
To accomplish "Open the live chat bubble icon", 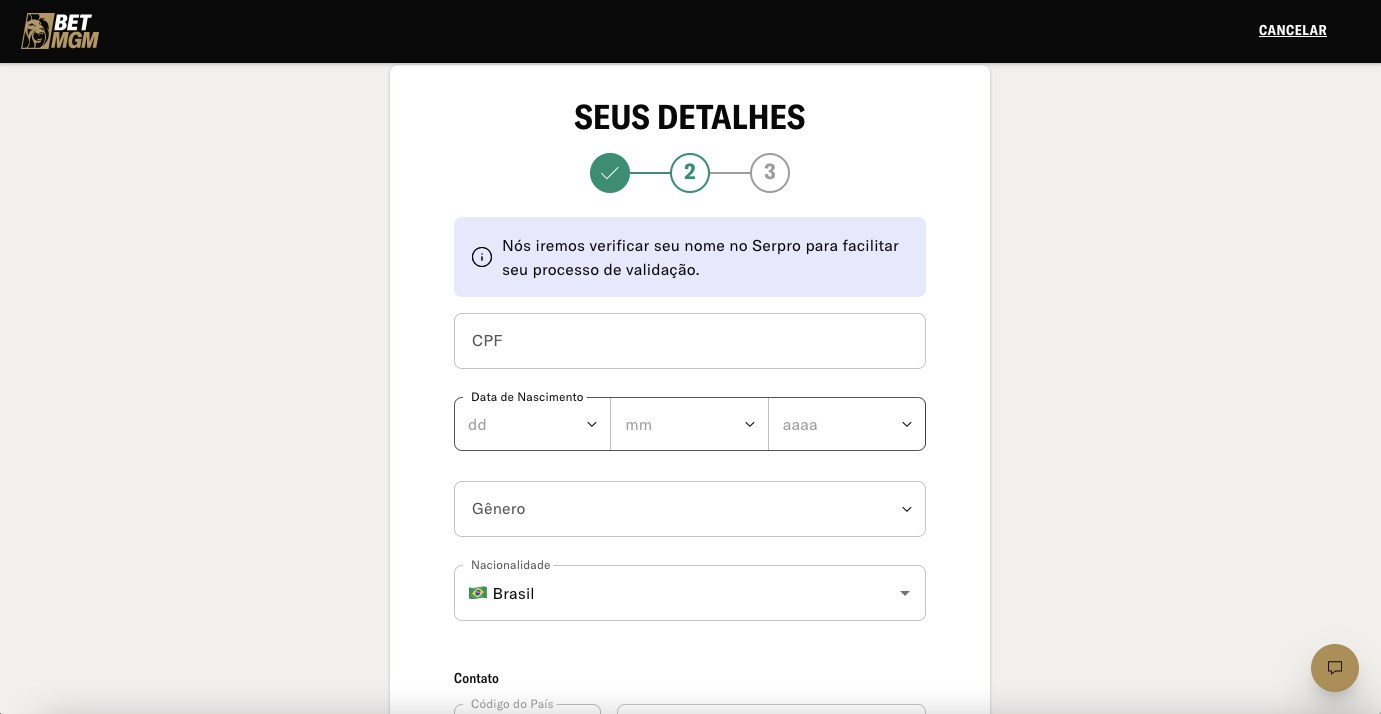I will [x=1335, y=668].
